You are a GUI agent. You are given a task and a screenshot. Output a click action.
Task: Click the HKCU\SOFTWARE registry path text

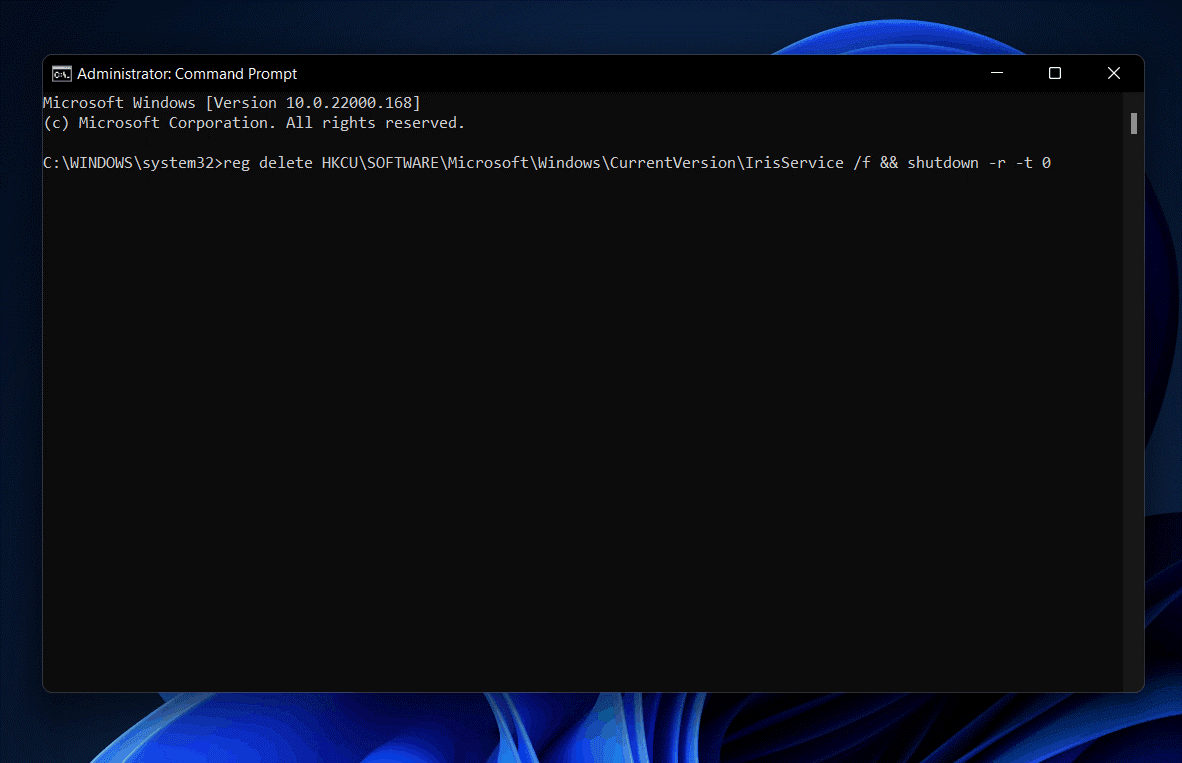[583, 163]
